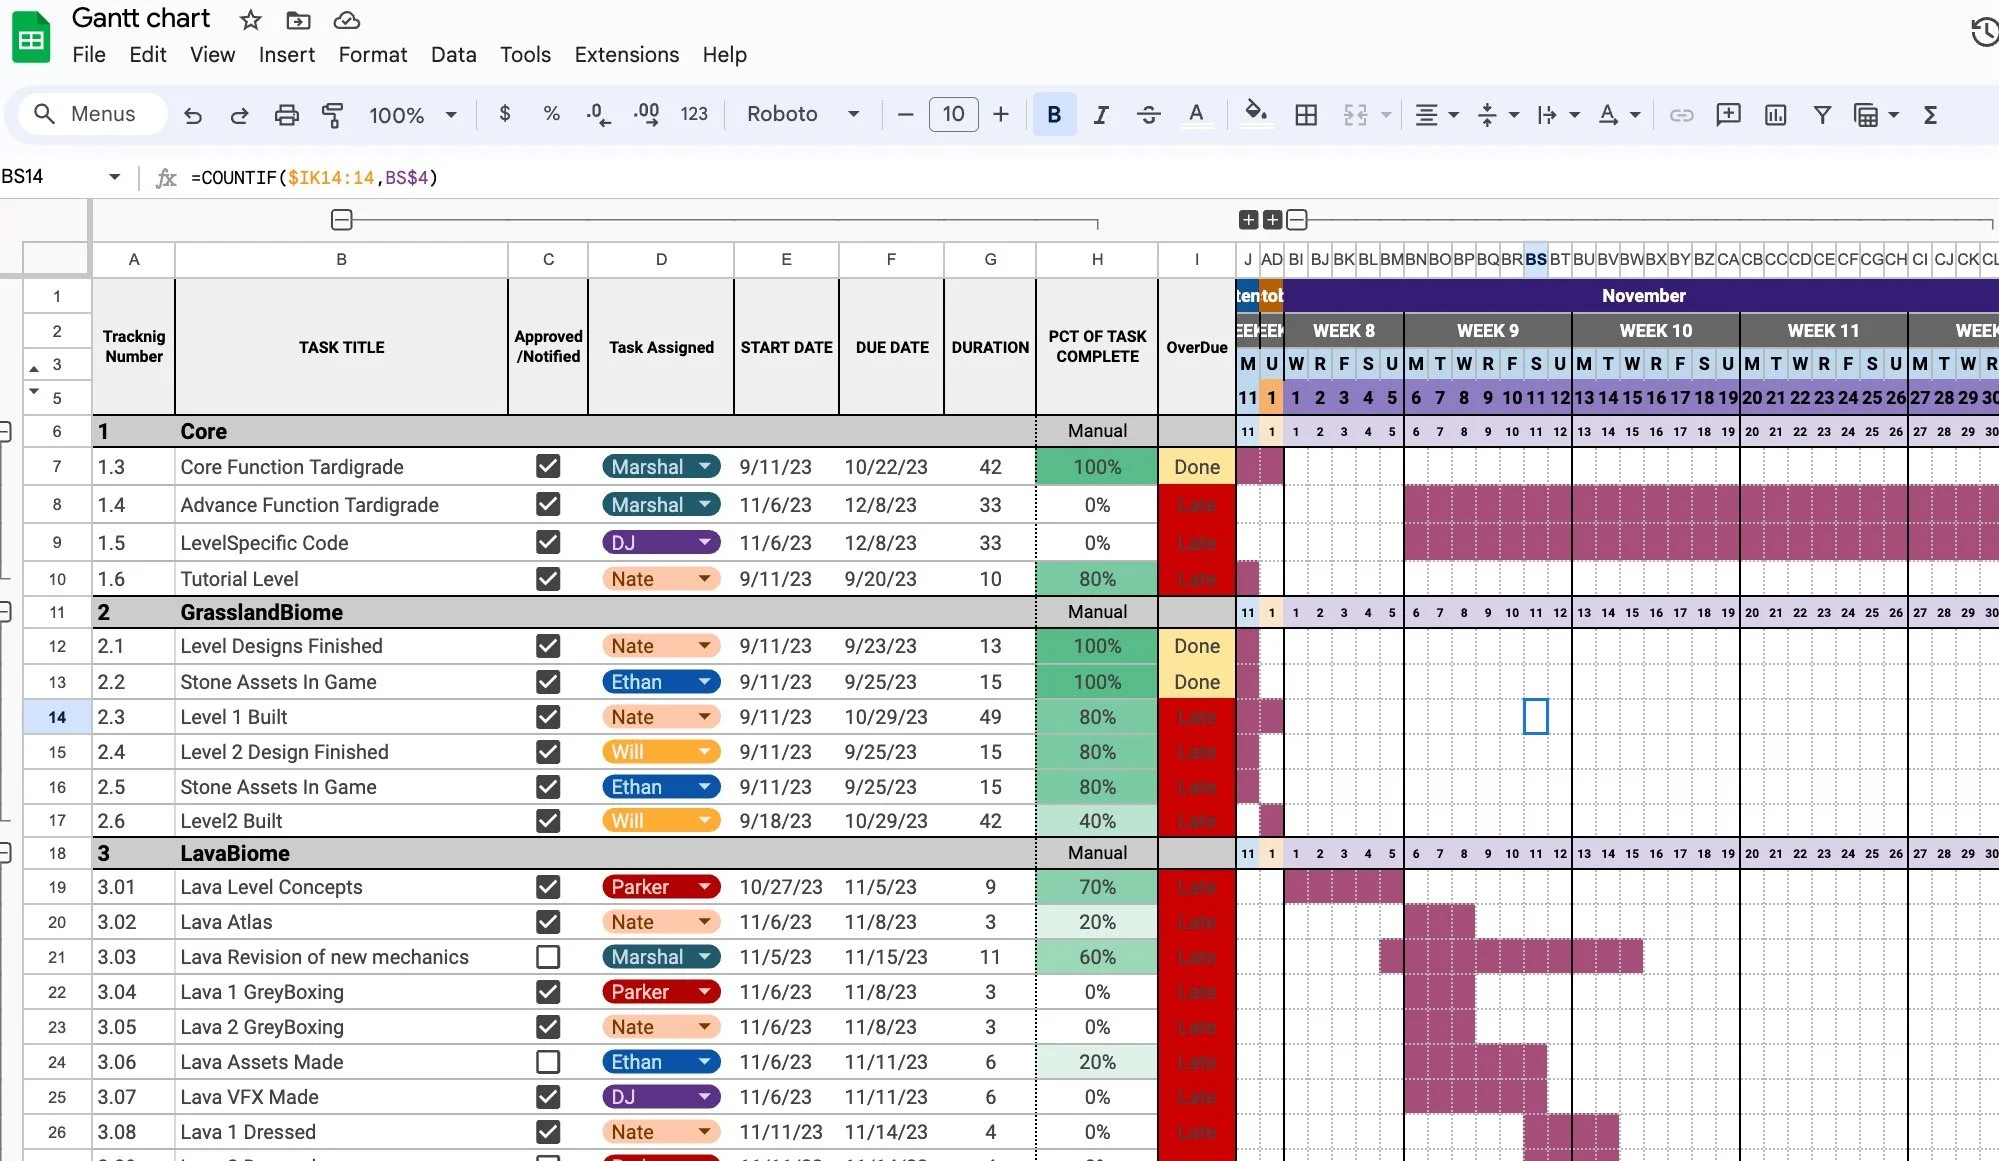The image size is (1999, 1161).
Task: Open the fill color paint bucket
Action: 1254,113
